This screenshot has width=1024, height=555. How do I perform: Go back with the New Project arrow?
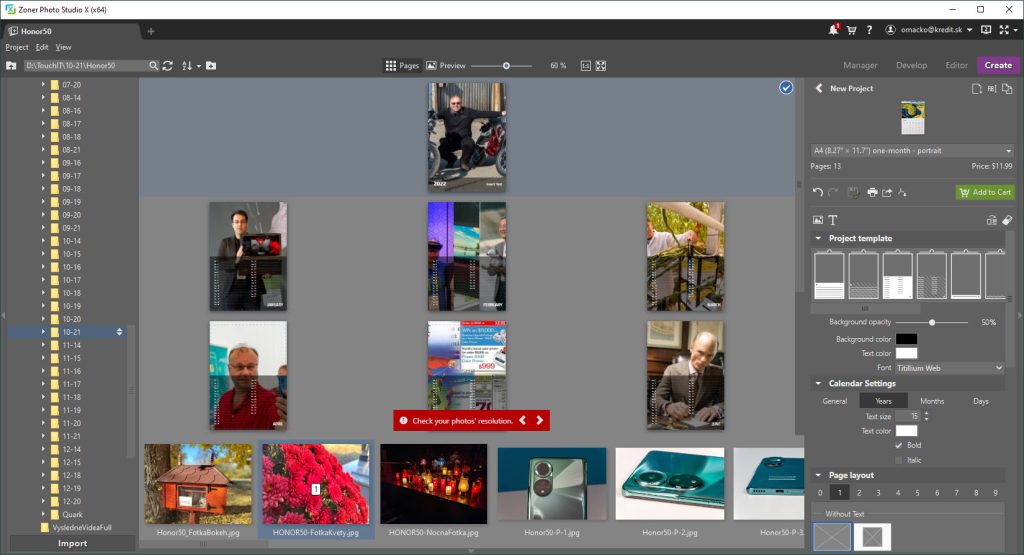pyautogui.click(x=819, y=89)
